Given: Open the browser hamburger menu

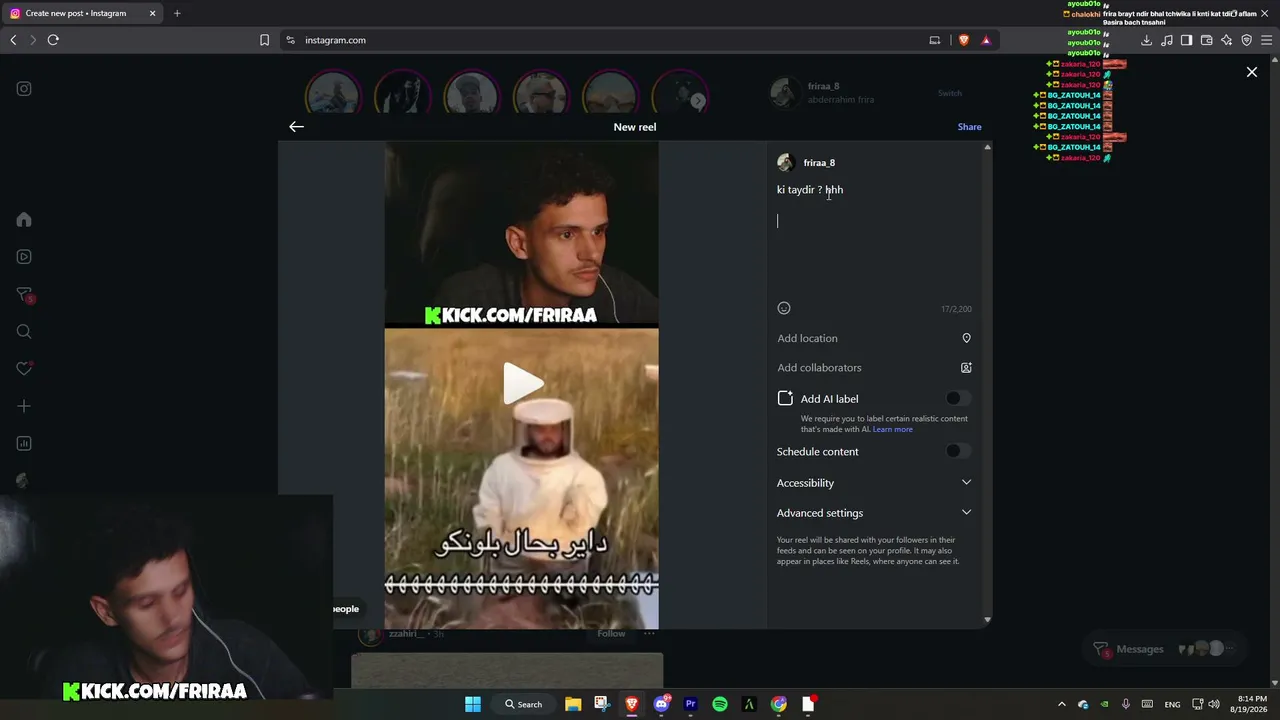Looking at the screenshot, I should click(1266, 40).
